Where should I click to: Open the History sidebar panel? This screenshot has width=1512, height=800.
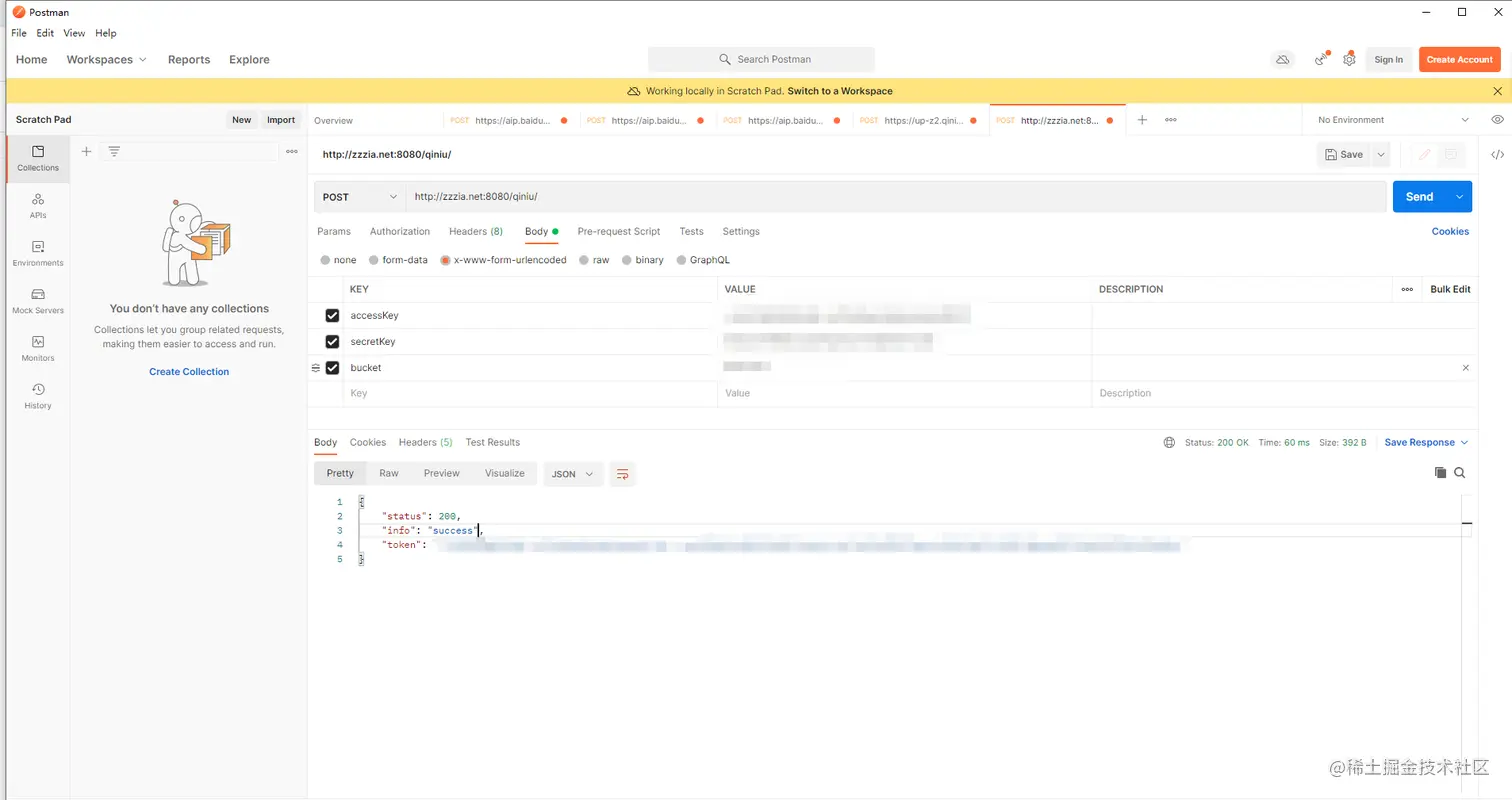38,396
